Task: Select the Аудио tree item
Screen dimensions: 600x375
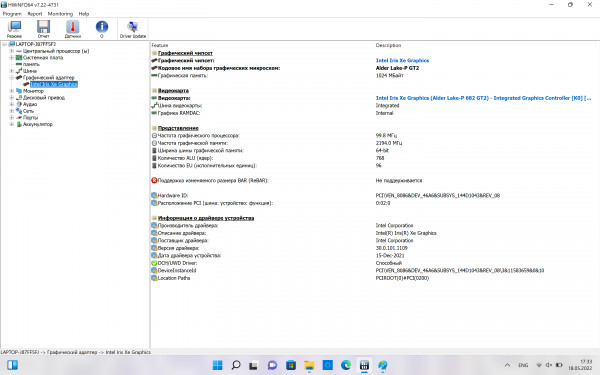Action: pyautogui.click(x=30, y=104)
